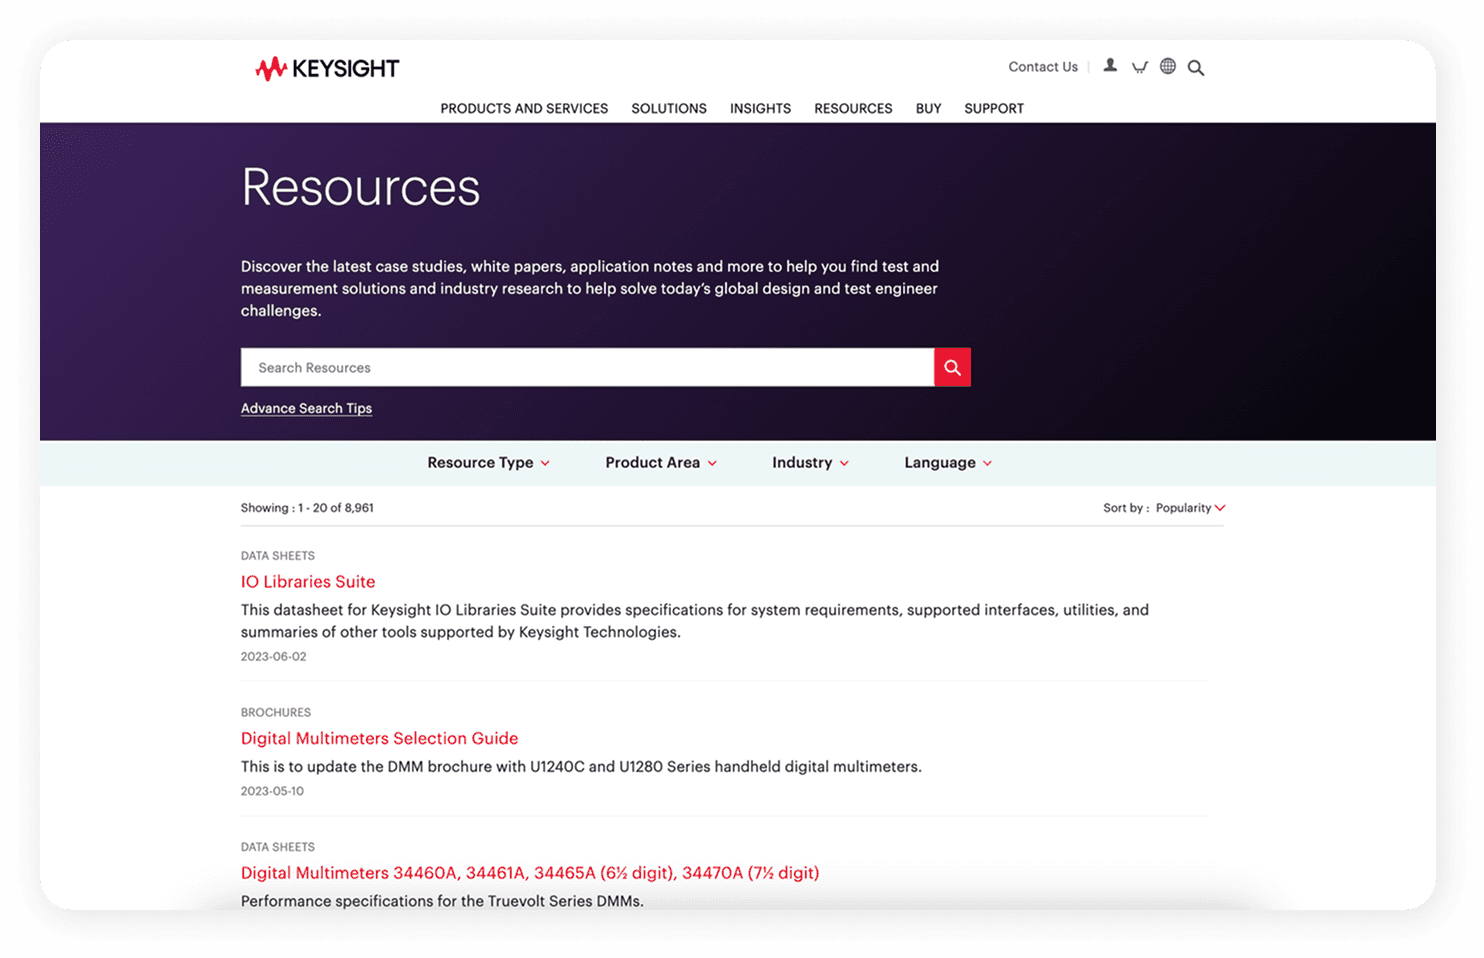Click the globe region selector icon
The image size is (1484, 958).
click(1168, 67)
